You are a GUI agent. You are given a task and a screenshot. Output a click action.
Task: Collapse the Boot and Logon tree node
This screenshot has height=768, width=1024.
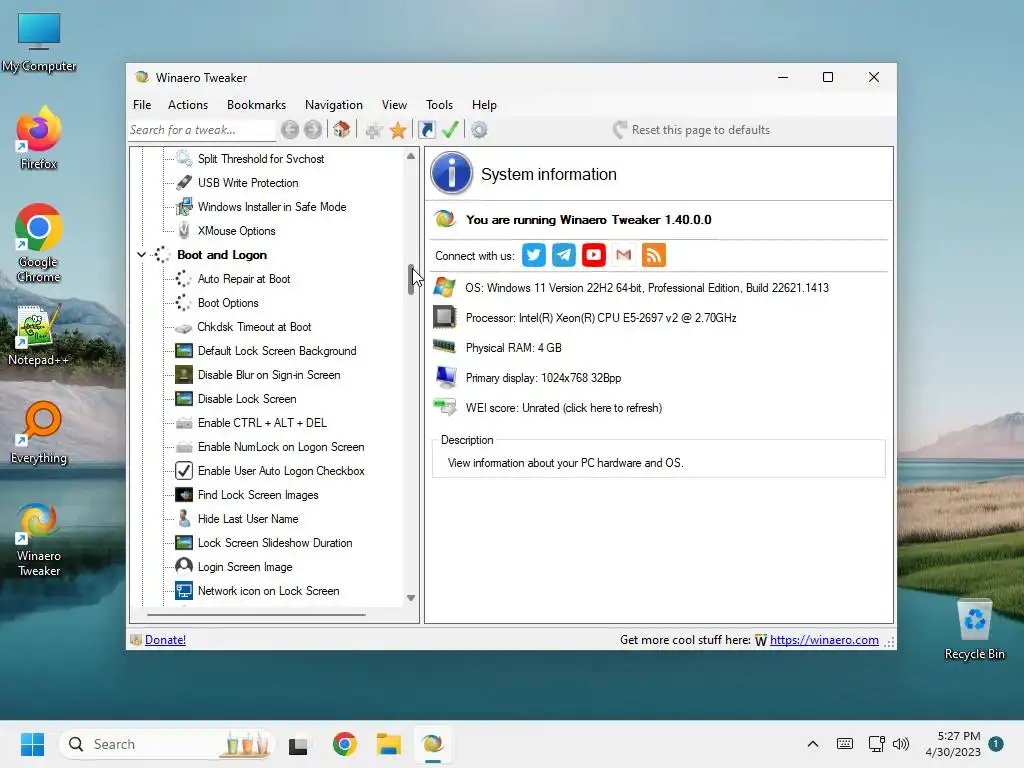pyautogui.click(x=141, y=255)
